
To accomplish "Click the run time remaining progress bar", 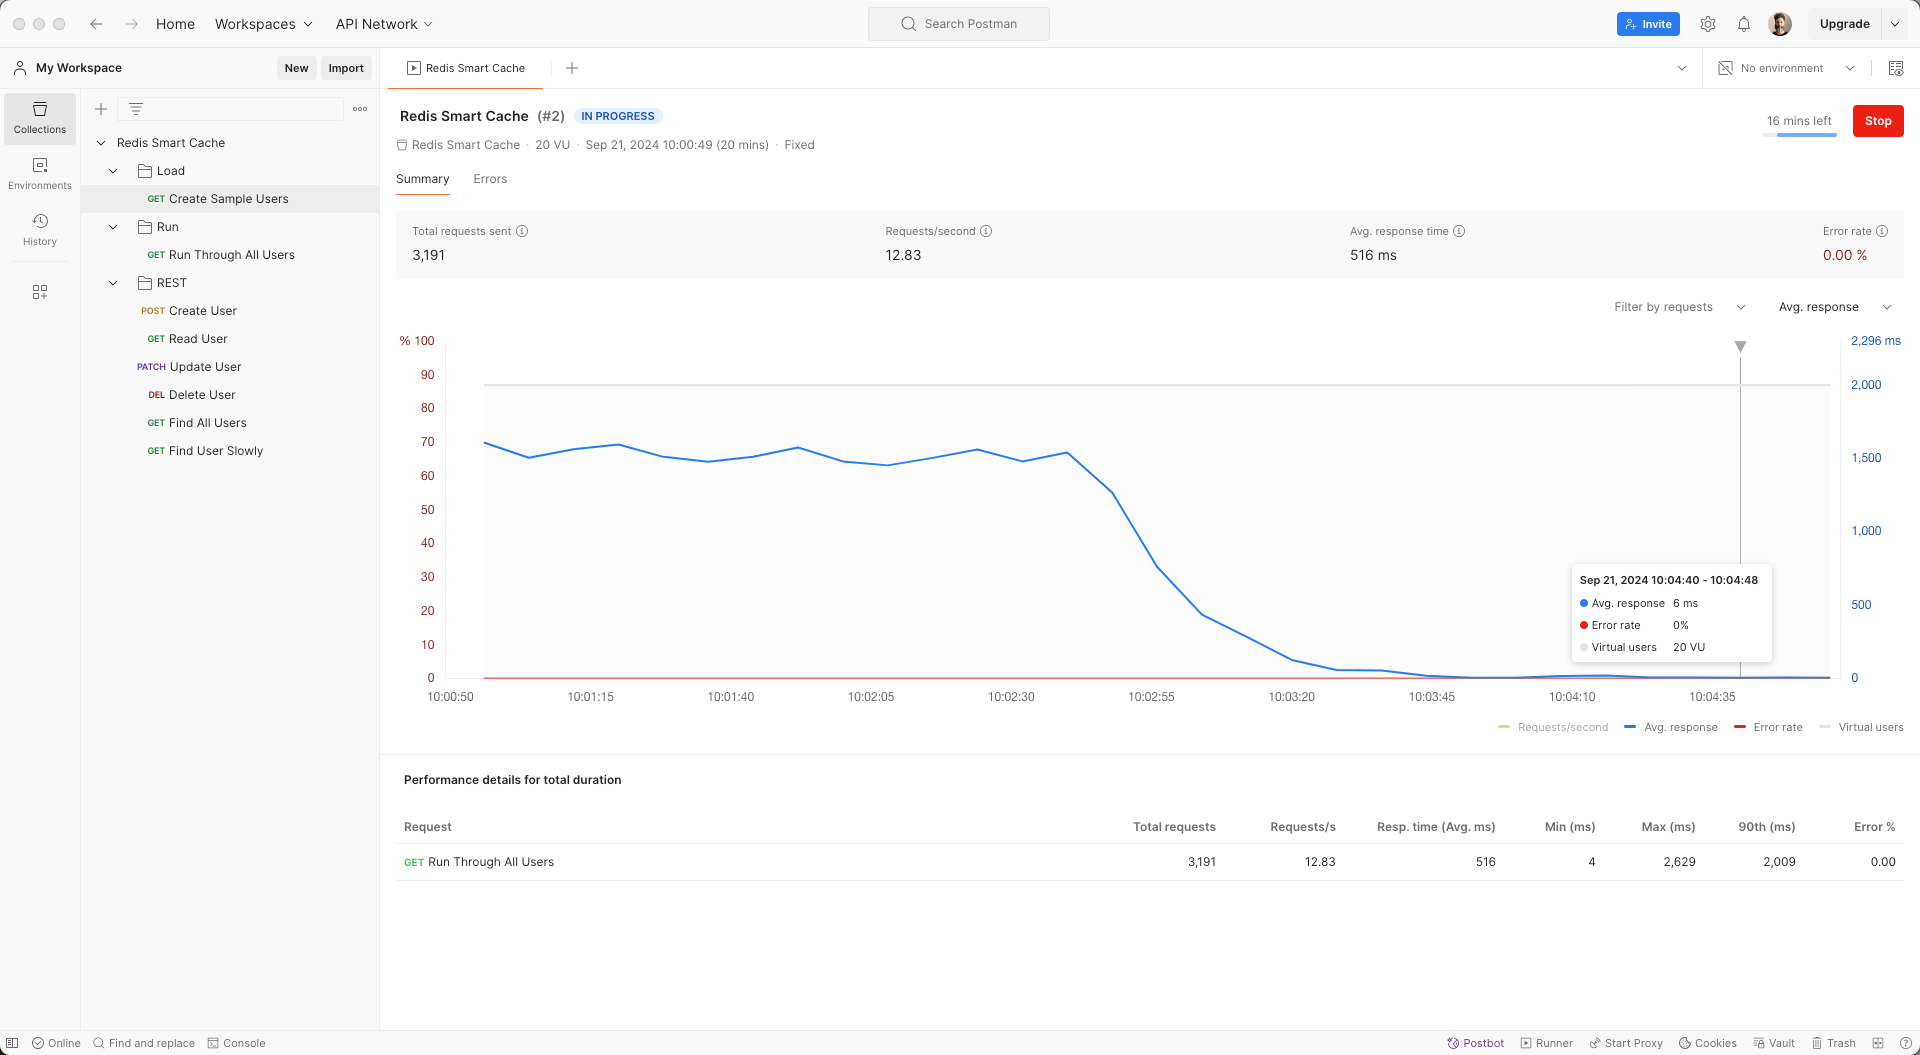I will pyautogui.click(x=1799, y=134).
